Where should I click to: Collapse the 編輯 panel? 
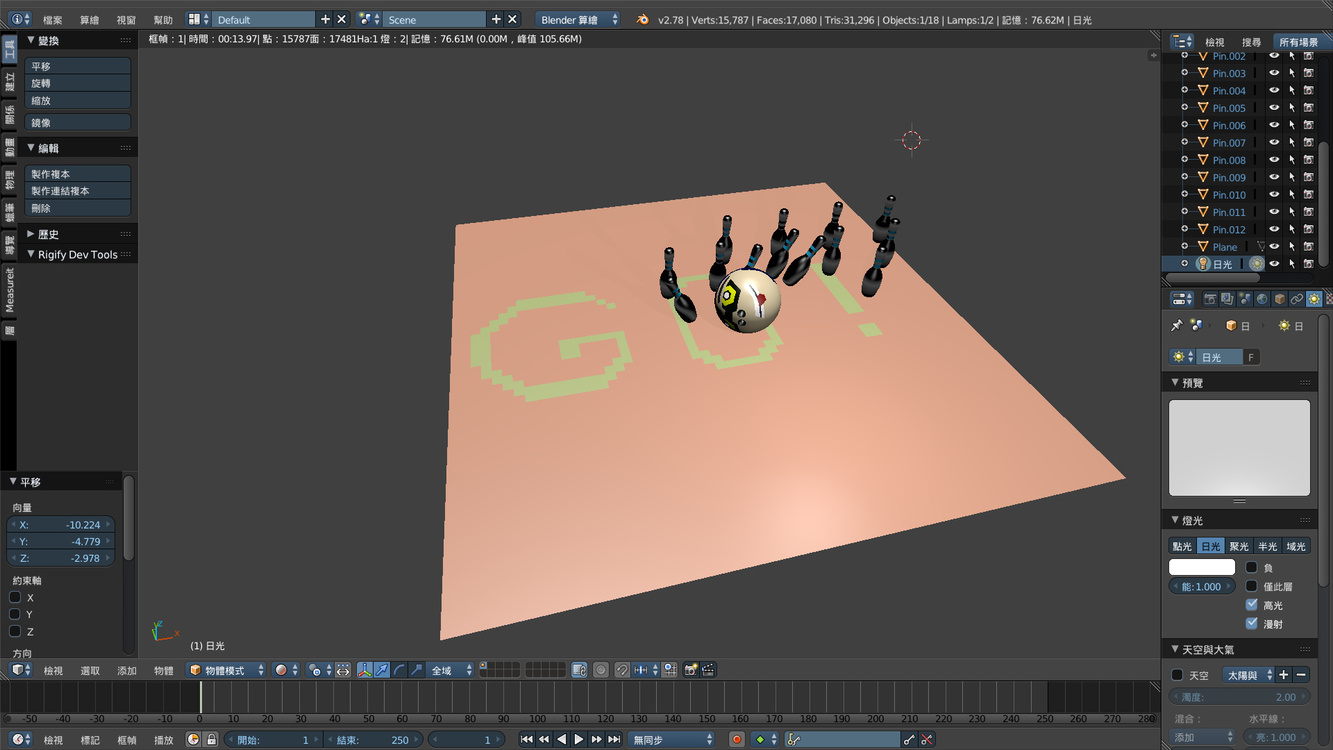pyautogui.click(x=31, y=148)
